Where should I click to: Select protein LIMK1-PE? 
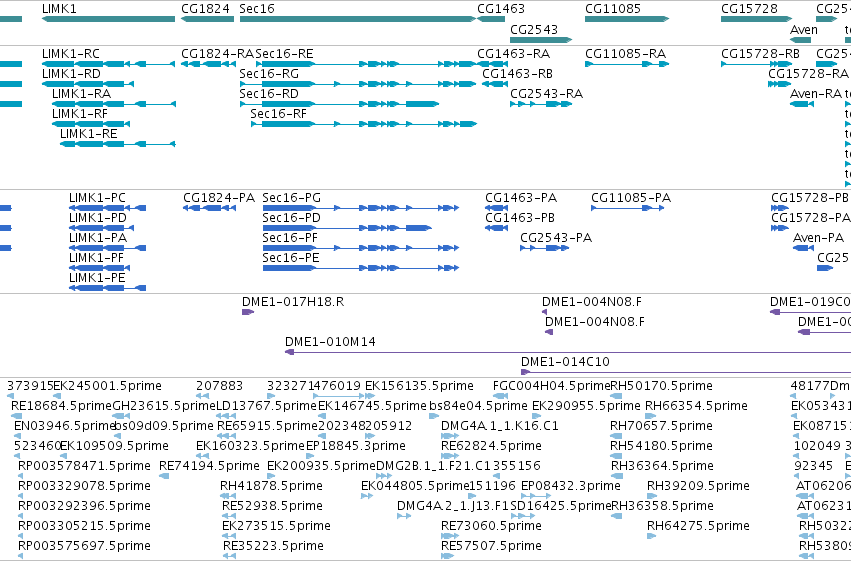(x=97, y=278)
